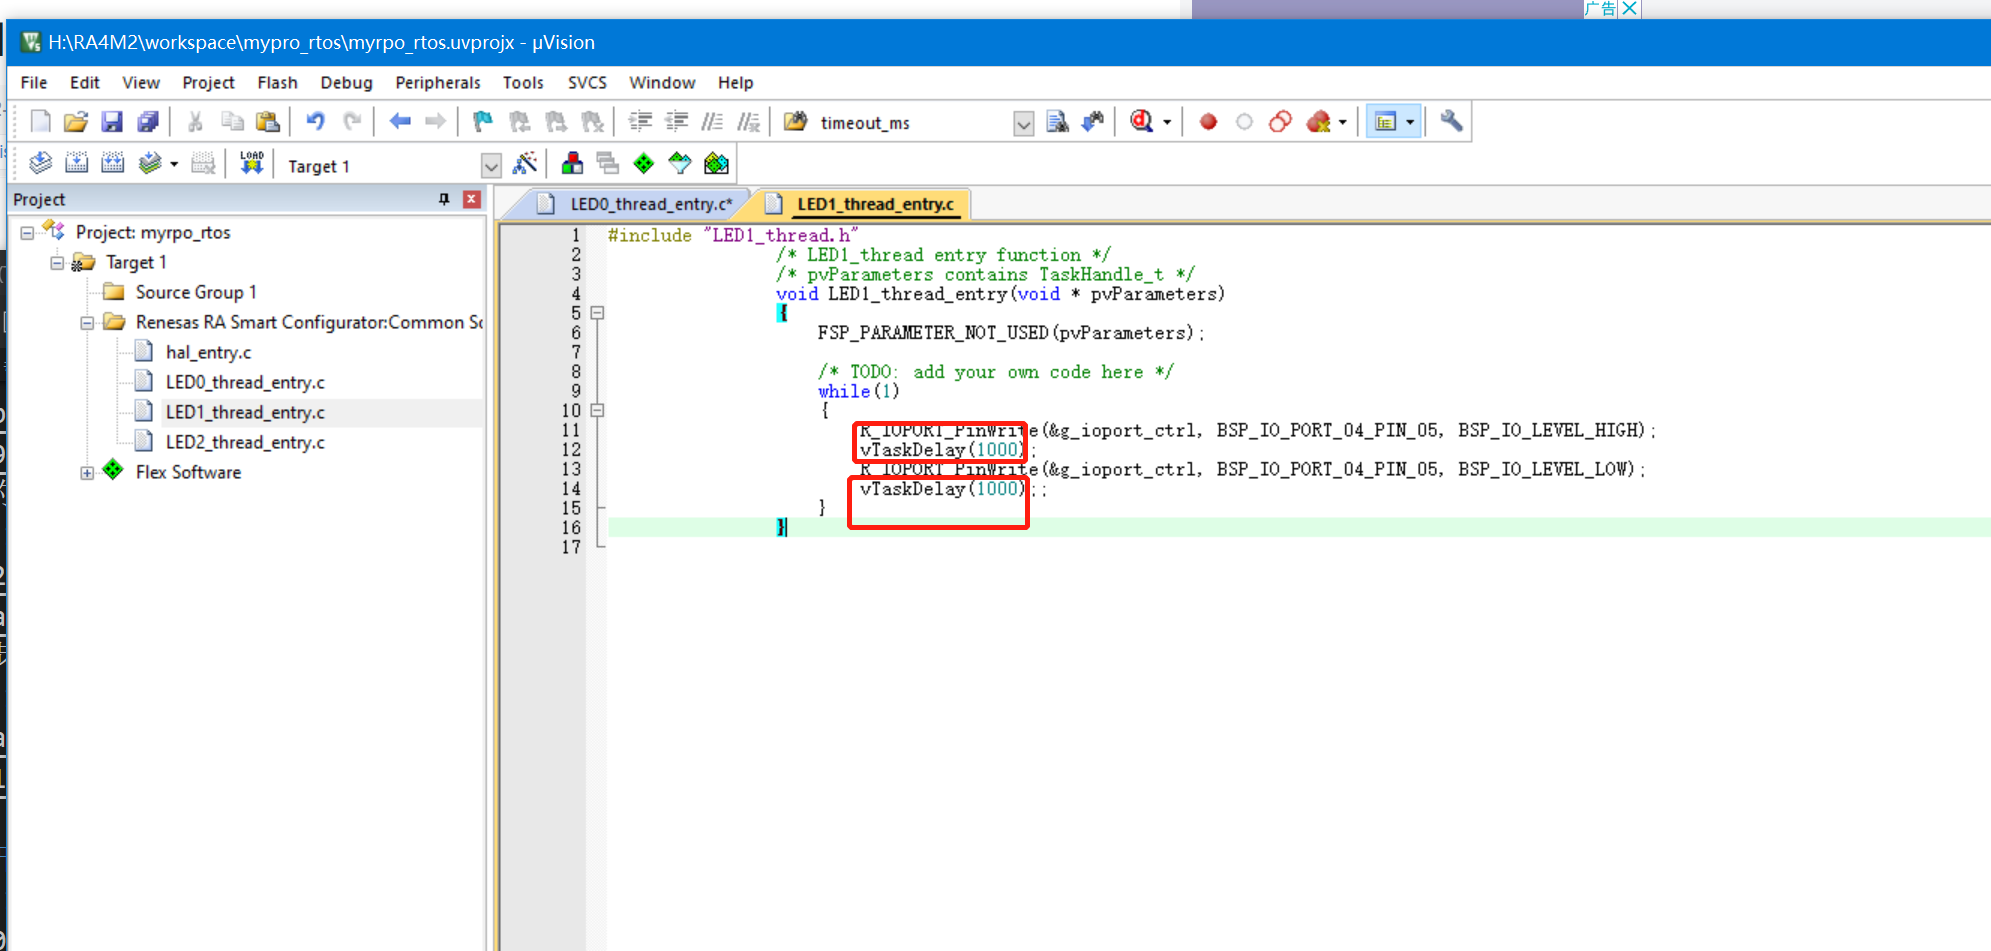Click the Batch Build icon

pyautogui.click(x=150, y=164)
